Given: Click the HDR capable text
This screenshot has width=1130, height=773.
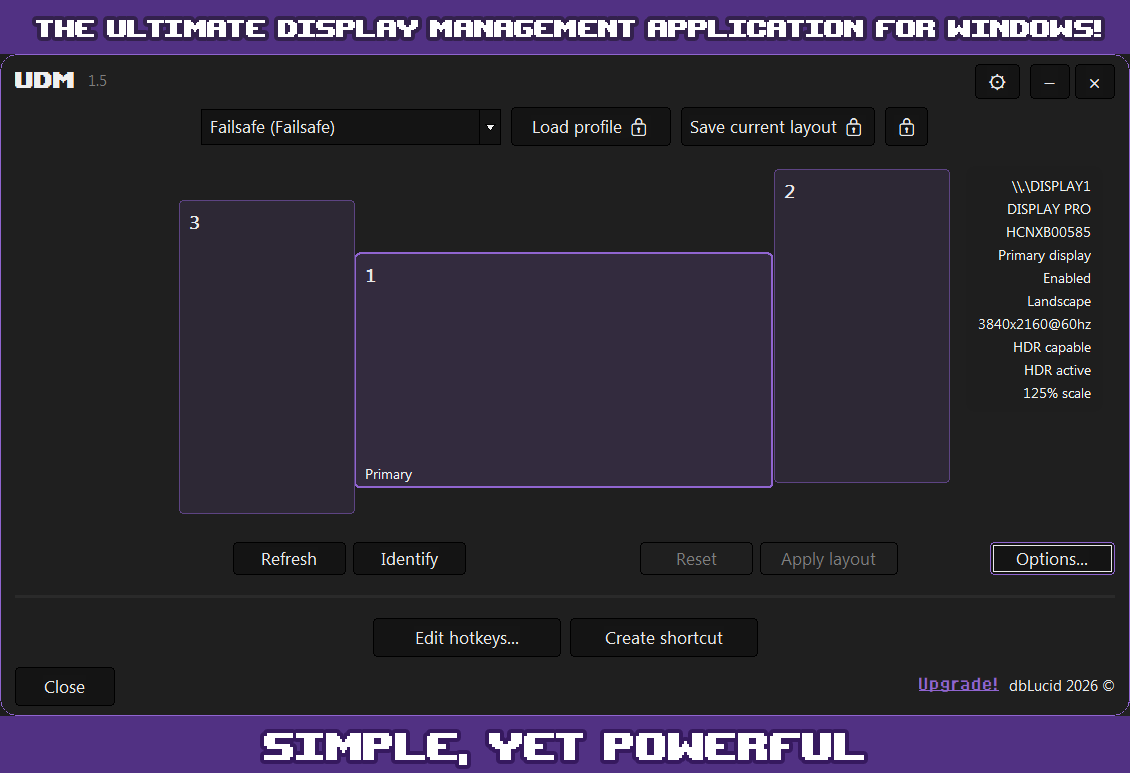Looking at the screenshot, I should [1051, 347].
